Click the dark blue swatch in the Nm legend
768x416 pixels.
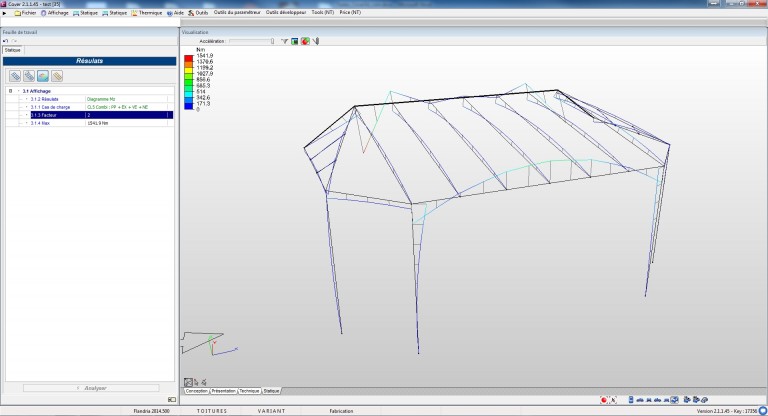(x=189, y=106)
